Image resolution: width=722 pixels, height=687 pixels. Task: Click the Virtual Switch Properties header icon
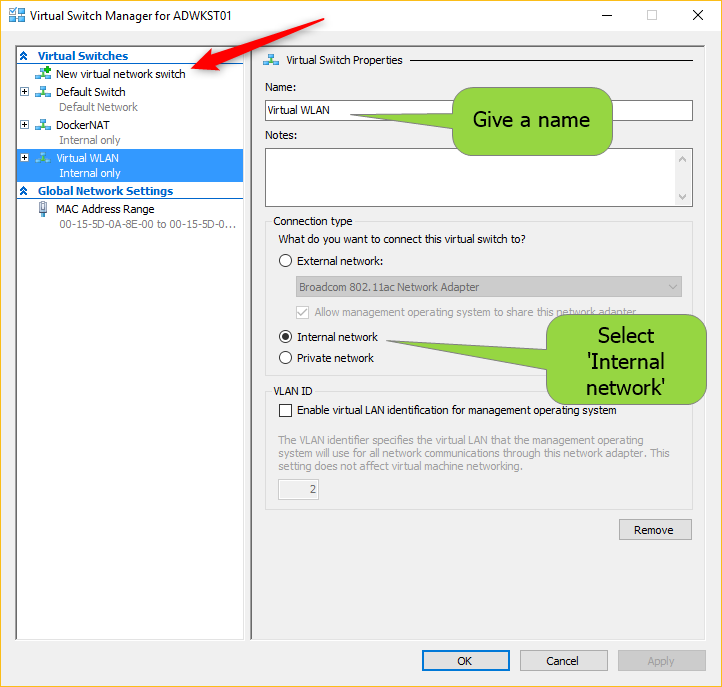[271, 60]
